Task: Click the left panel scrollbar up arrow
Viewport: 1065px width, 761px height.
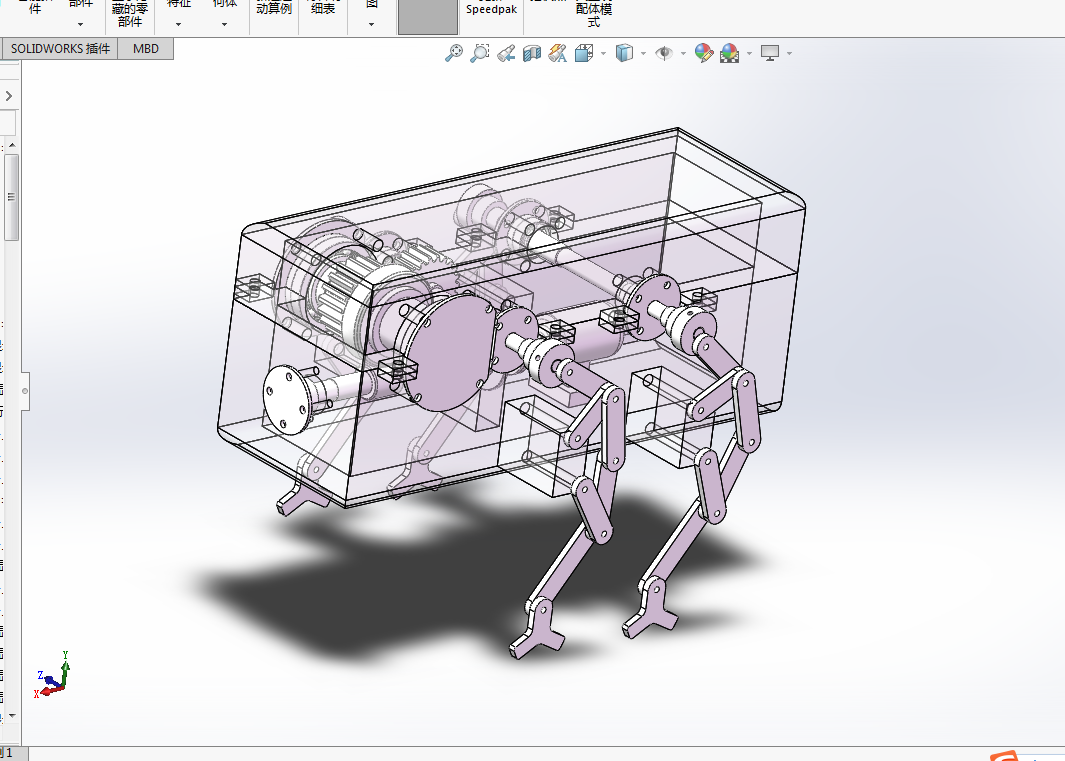Action: click(x=12, y=145)
